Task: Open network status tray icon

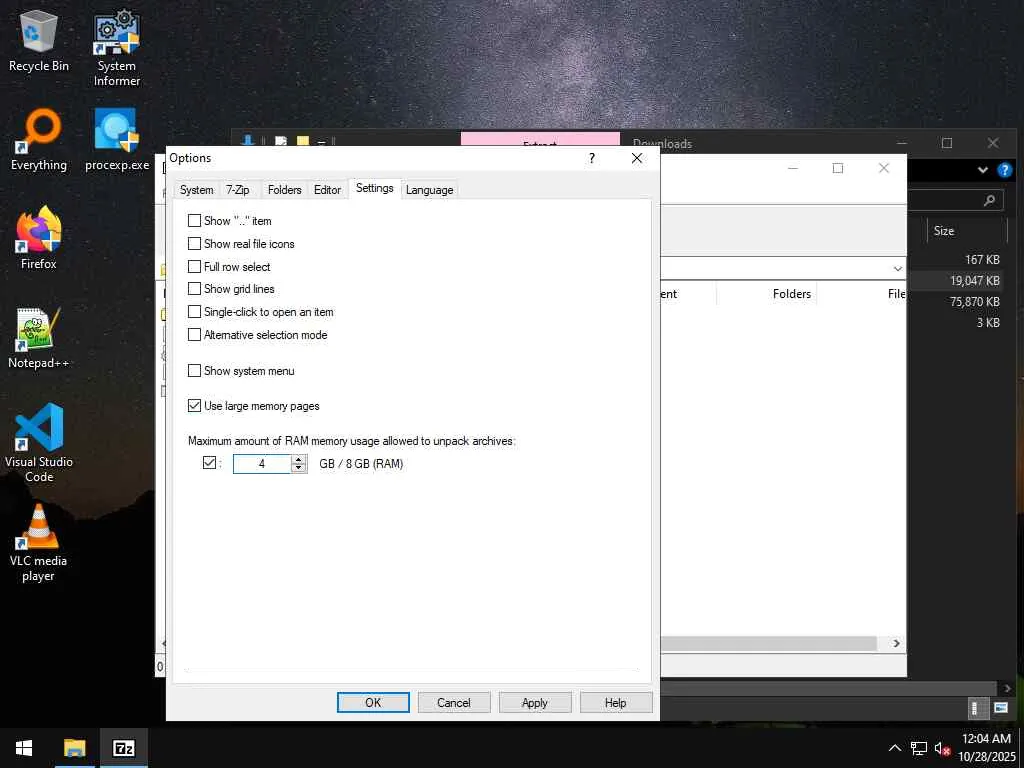Action: coord(919,748)
